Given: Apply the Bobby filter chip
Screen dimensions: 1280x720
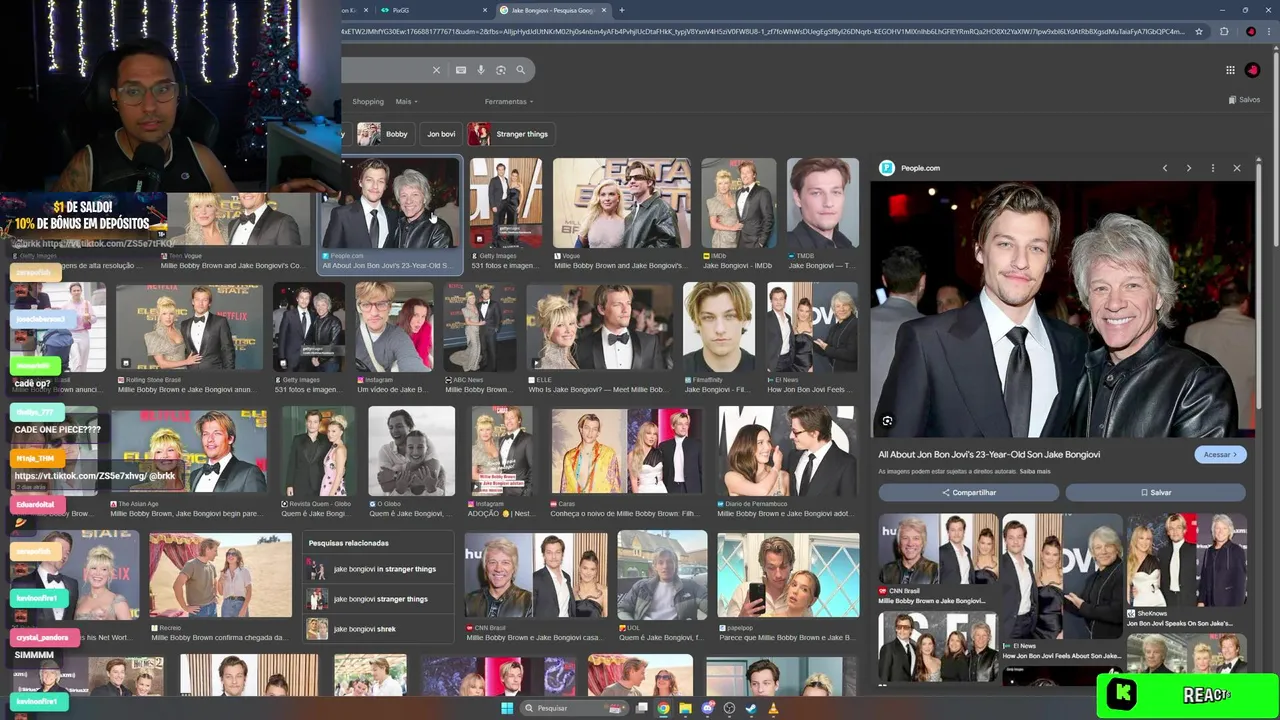Looking at the screenshot, I should pos(384,134).
